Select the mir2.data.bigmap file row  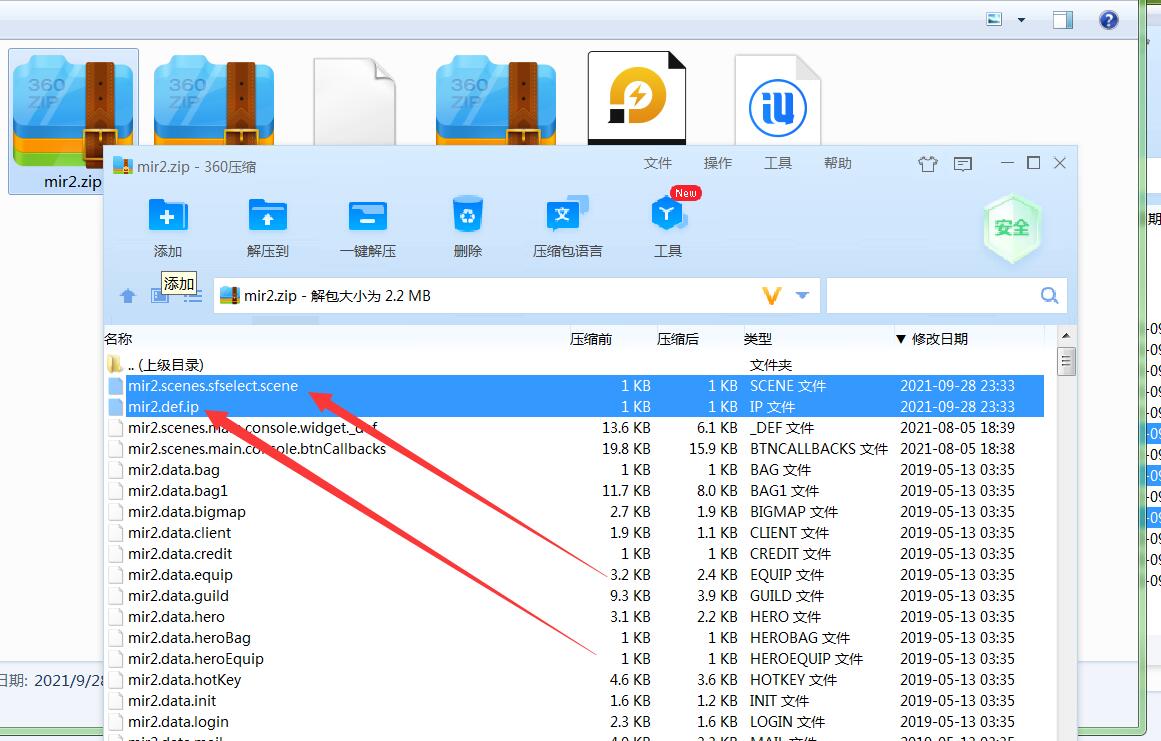pyautogui.click(x=186, y=512)
